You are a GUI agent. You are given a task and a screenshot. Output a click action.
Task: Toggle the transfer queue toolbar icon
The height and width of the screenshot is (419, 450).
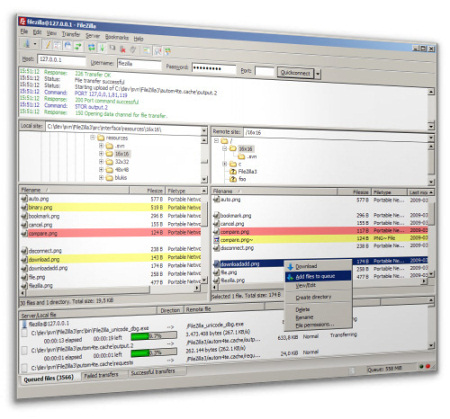(x=78, y=46)
